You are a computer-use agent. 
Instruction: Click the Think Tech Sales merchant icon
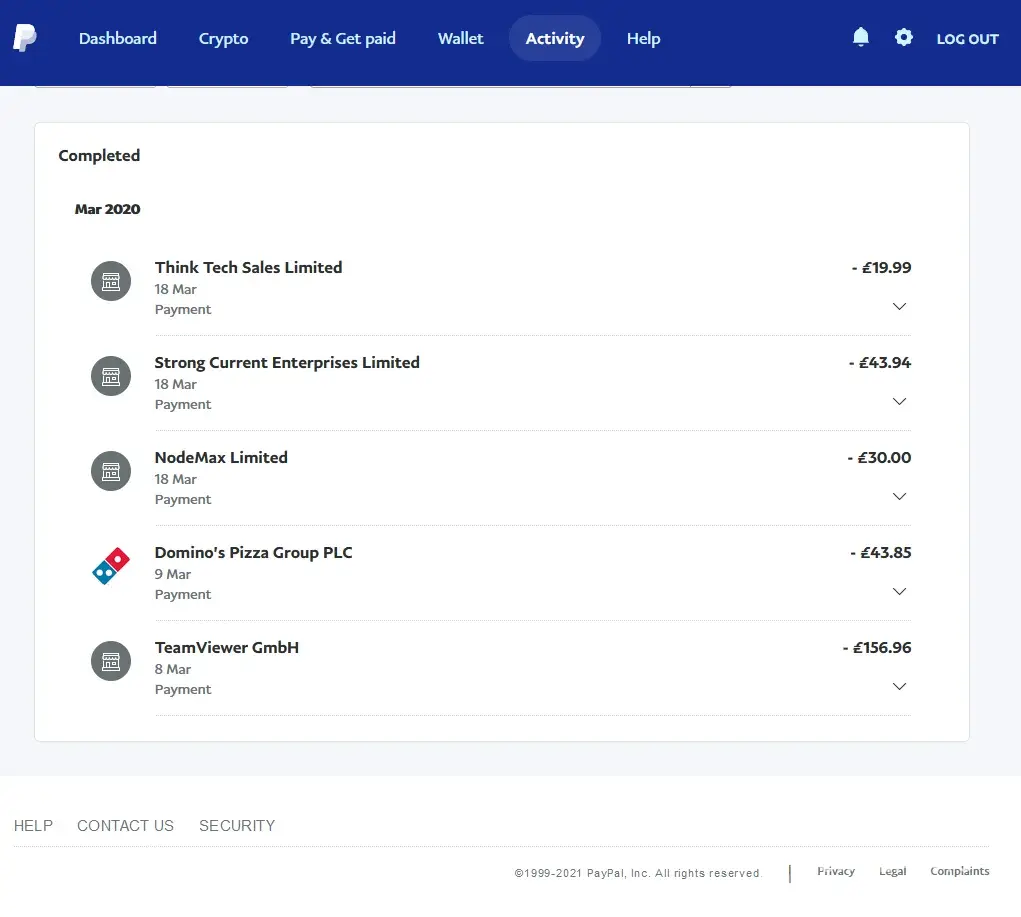pos(111,281)
